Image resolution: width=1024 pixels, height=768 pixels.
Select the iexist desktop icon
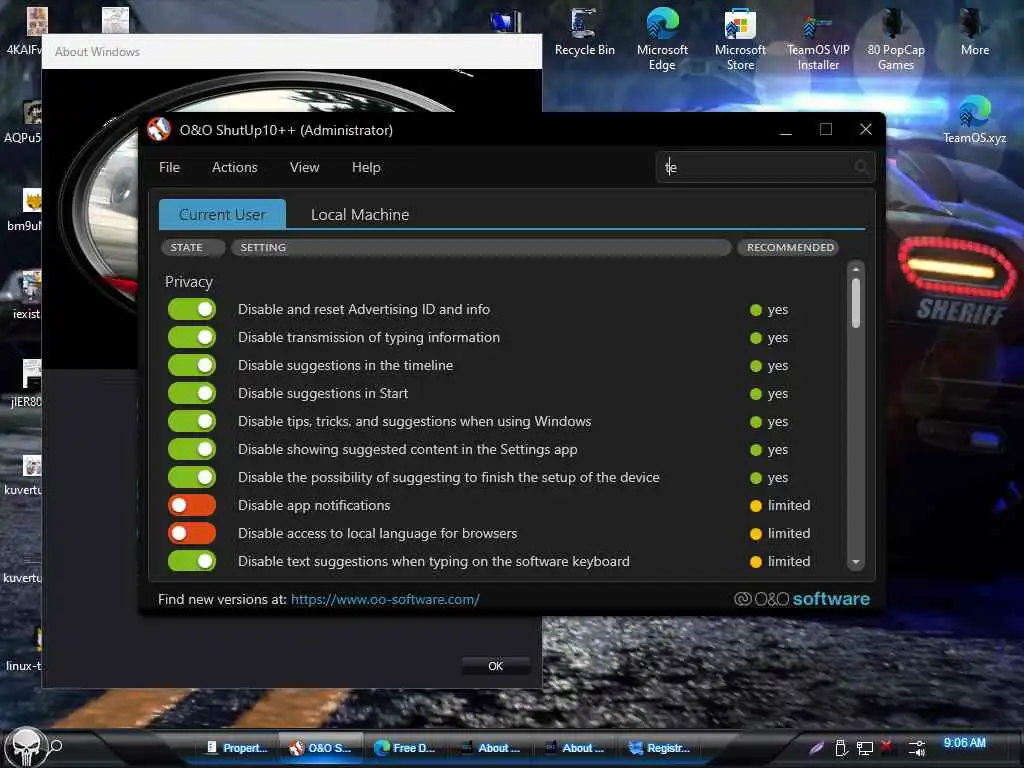point(26,295)
